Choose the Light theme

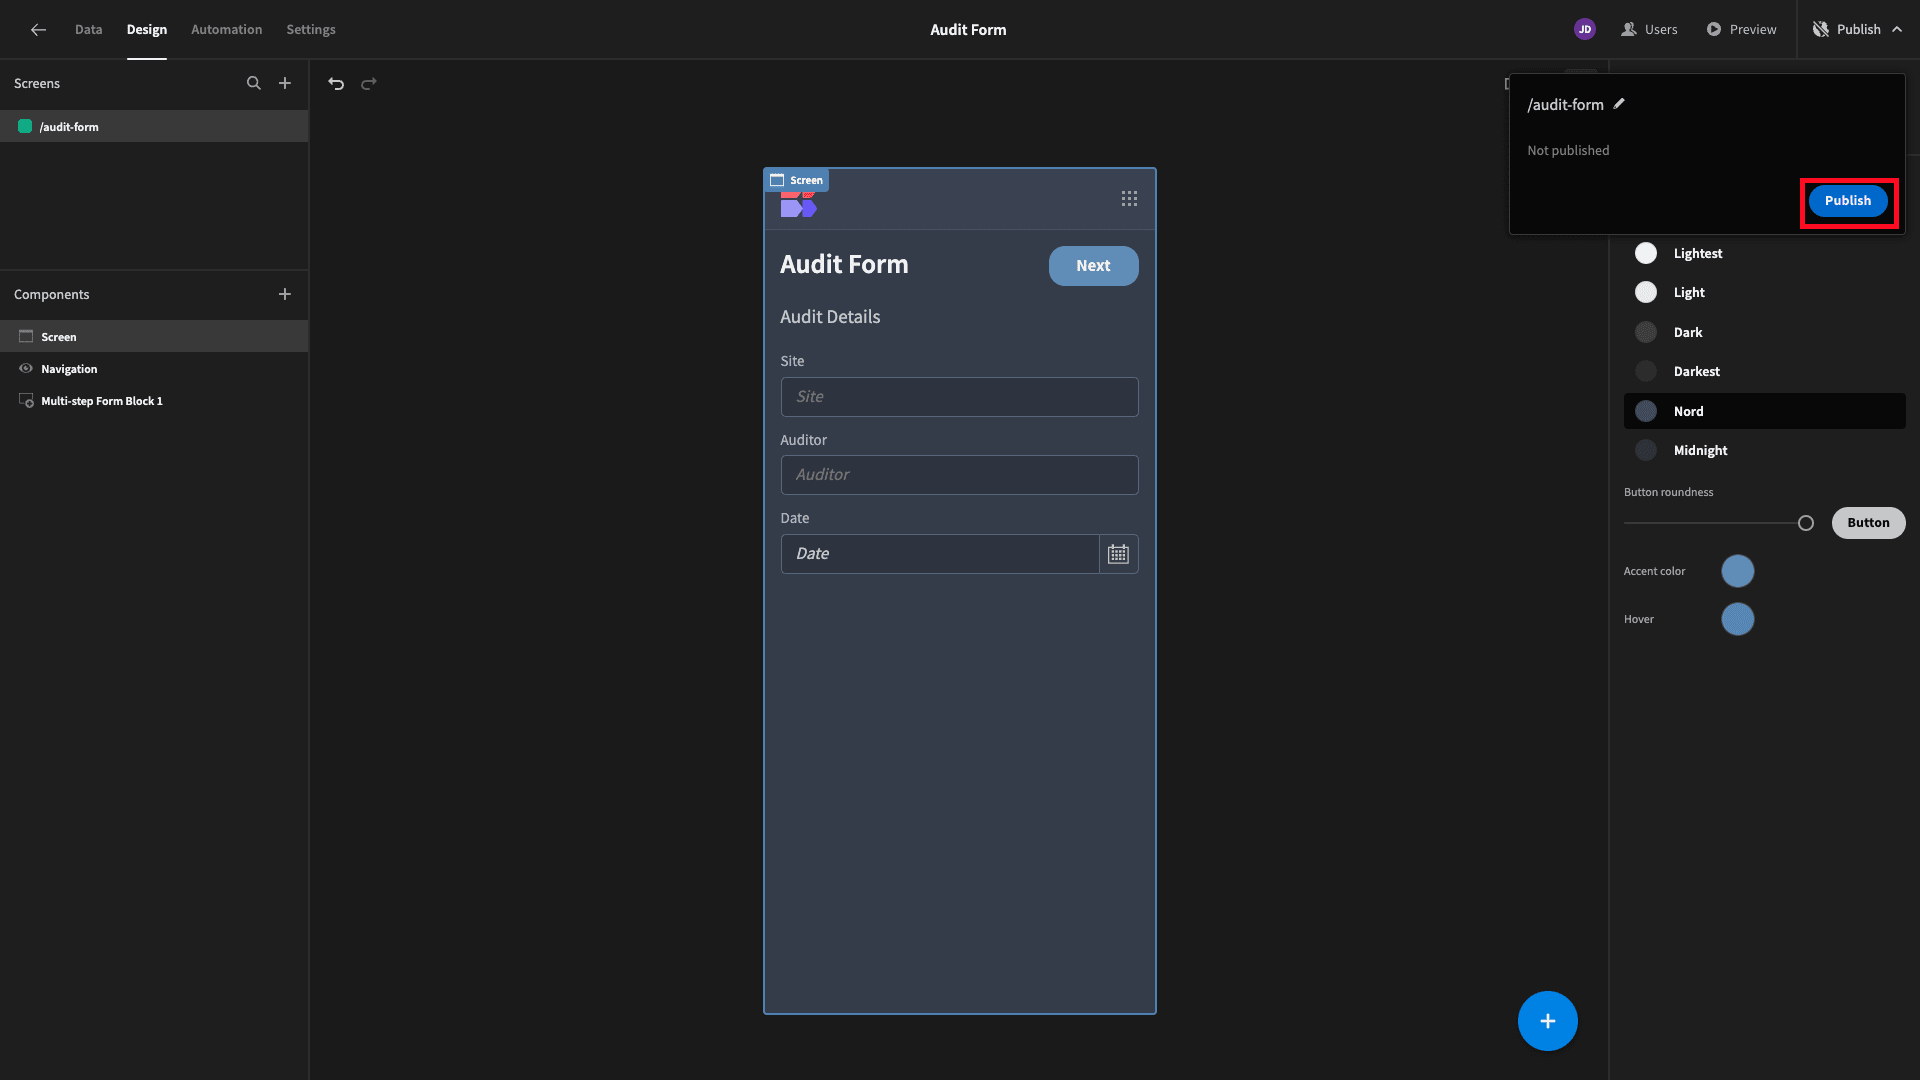tap(1764, 293)
